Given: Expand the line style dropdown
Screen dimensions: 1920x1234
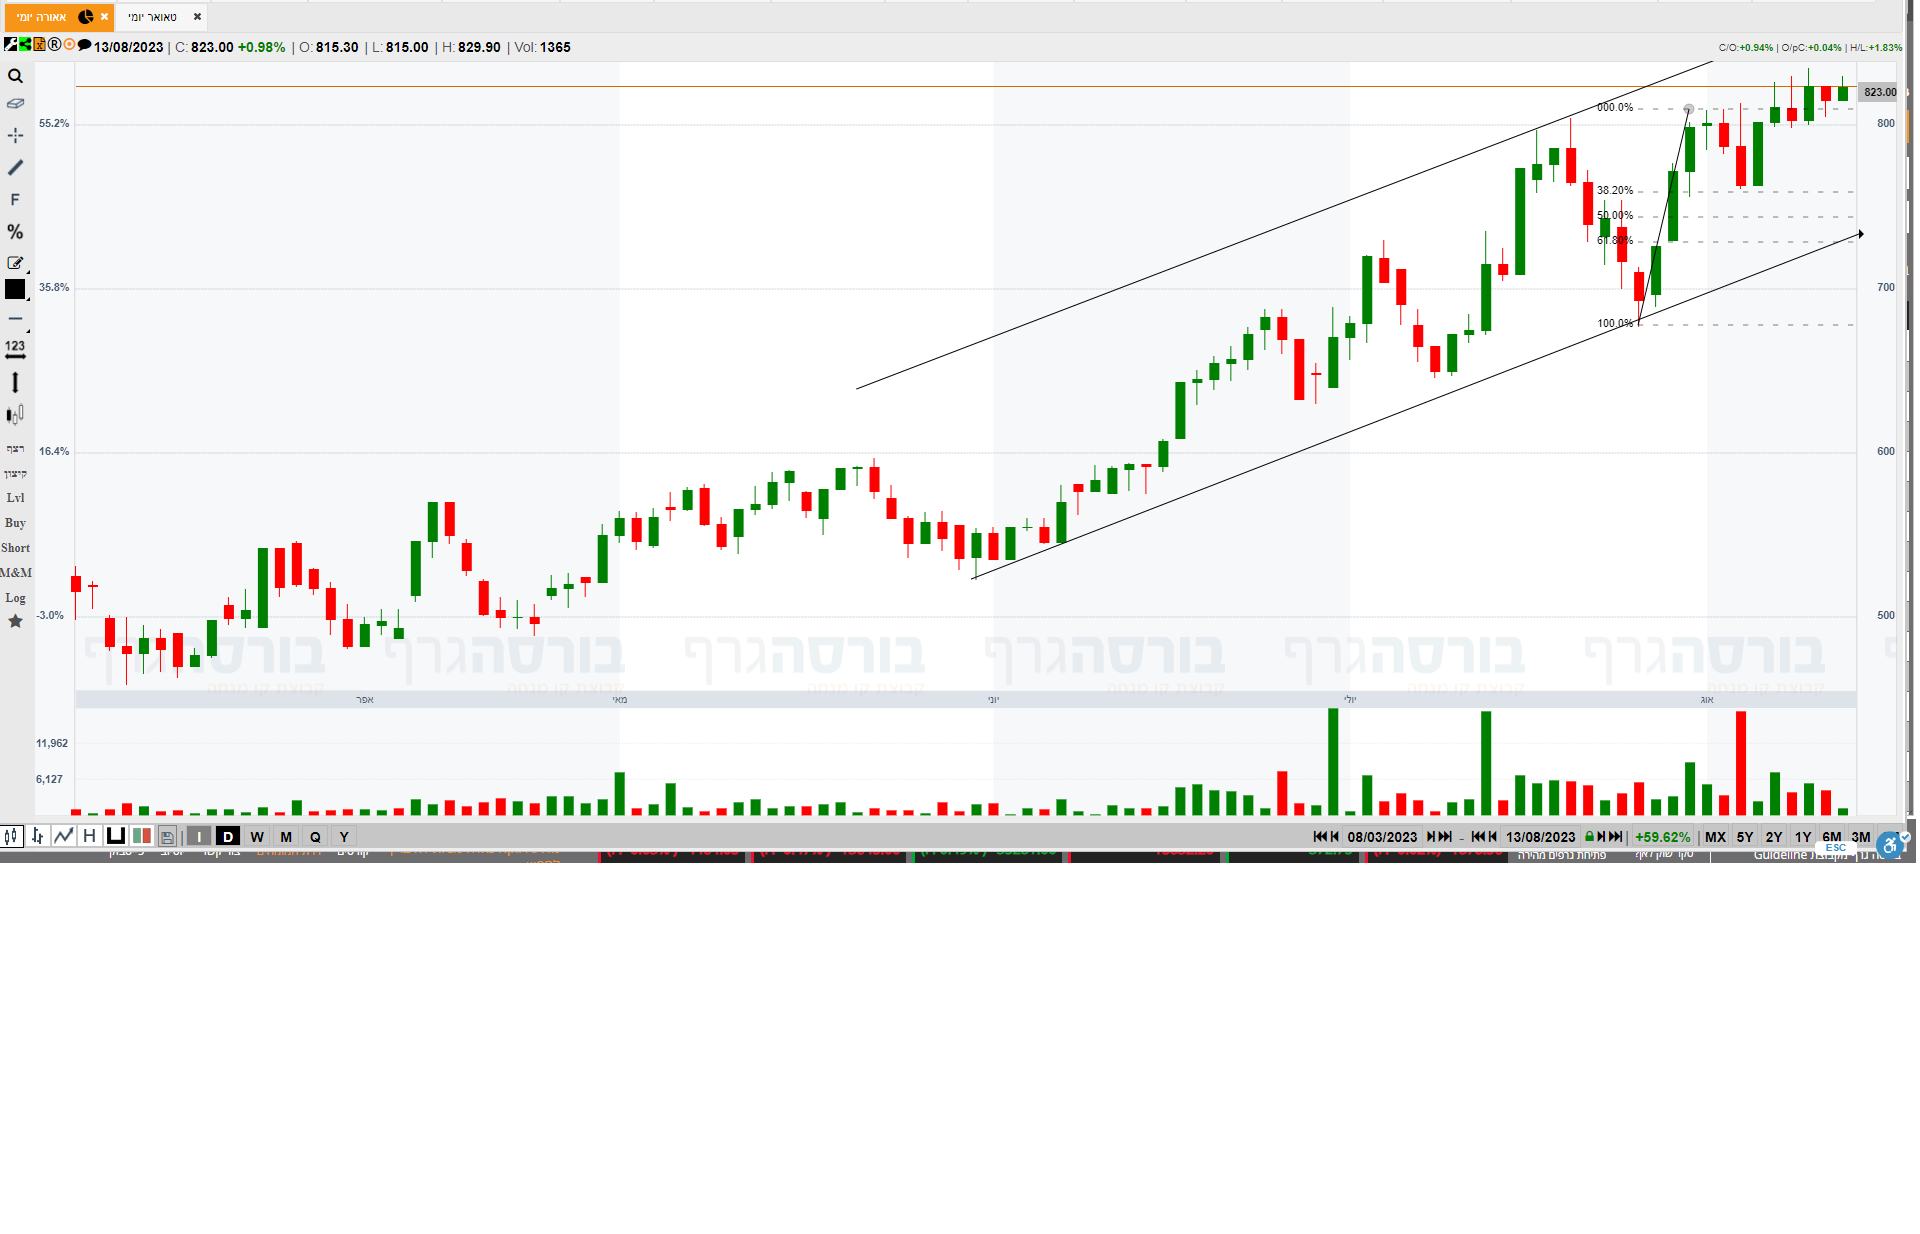Looking at the screenshot, I should click(x=17, y=320).
